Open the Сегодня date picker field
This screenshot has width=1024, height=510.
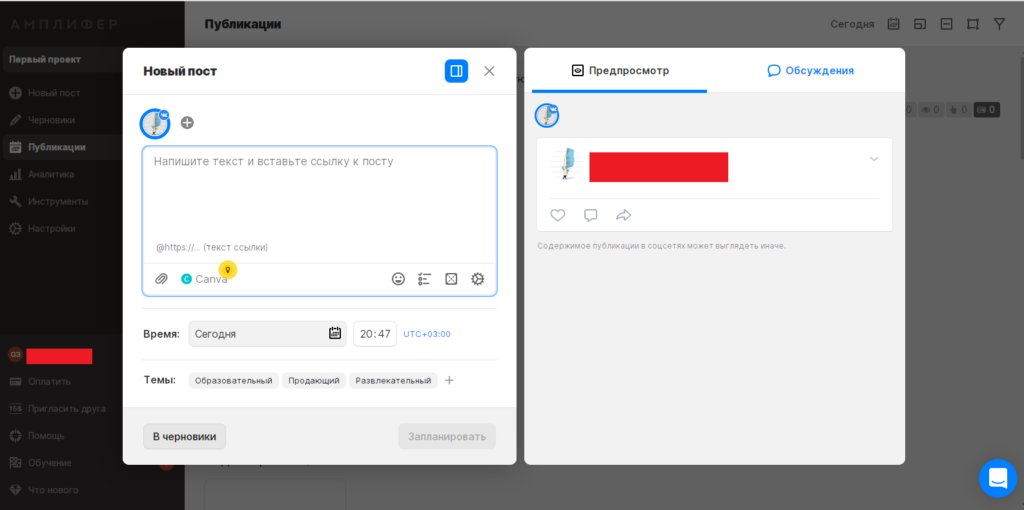click(x=266, y=334)
